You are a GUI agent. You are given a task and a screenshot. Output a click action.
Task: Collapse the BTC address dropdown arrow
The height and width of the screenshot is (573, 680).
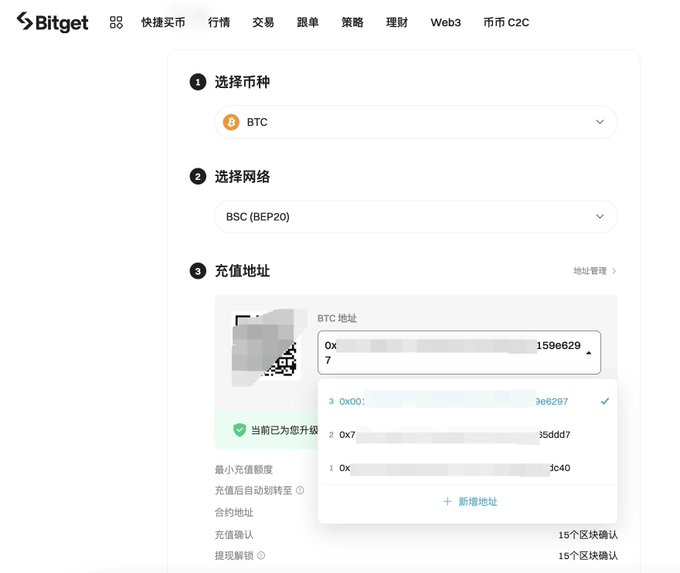[588, 353]
